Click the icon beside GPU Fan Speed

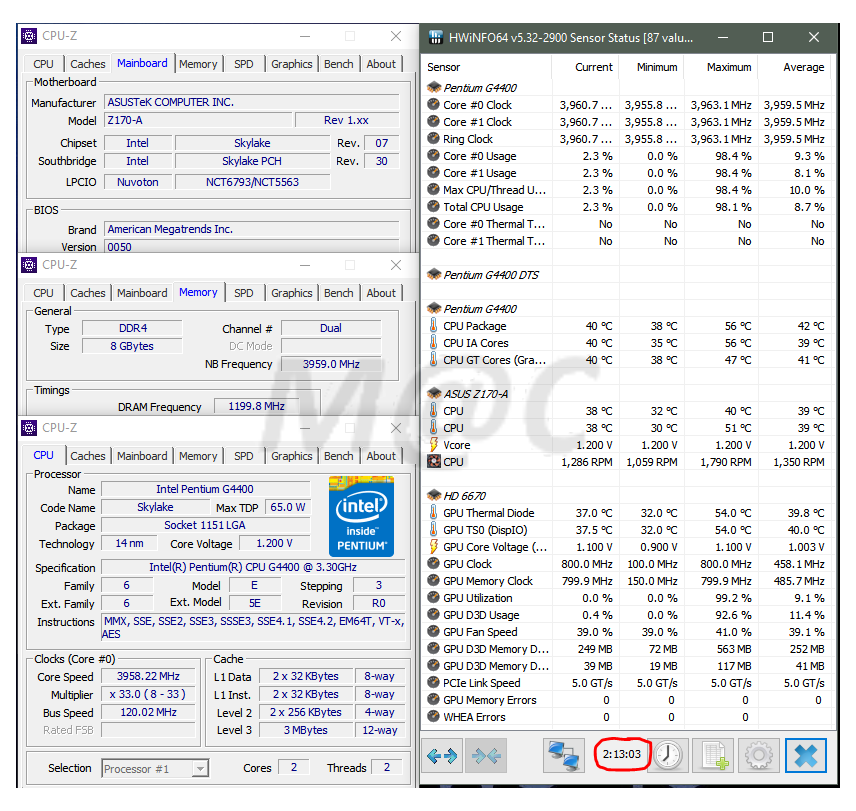point(433,631)
